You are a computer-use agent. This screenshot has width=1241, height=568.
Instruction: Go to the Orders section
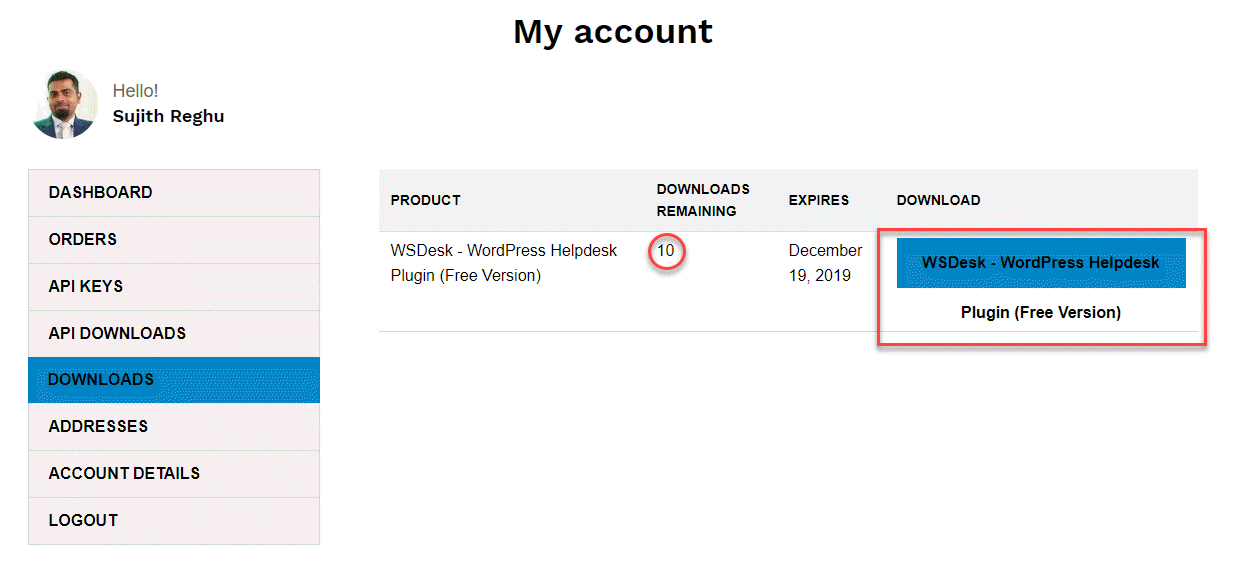click(174, 240)
